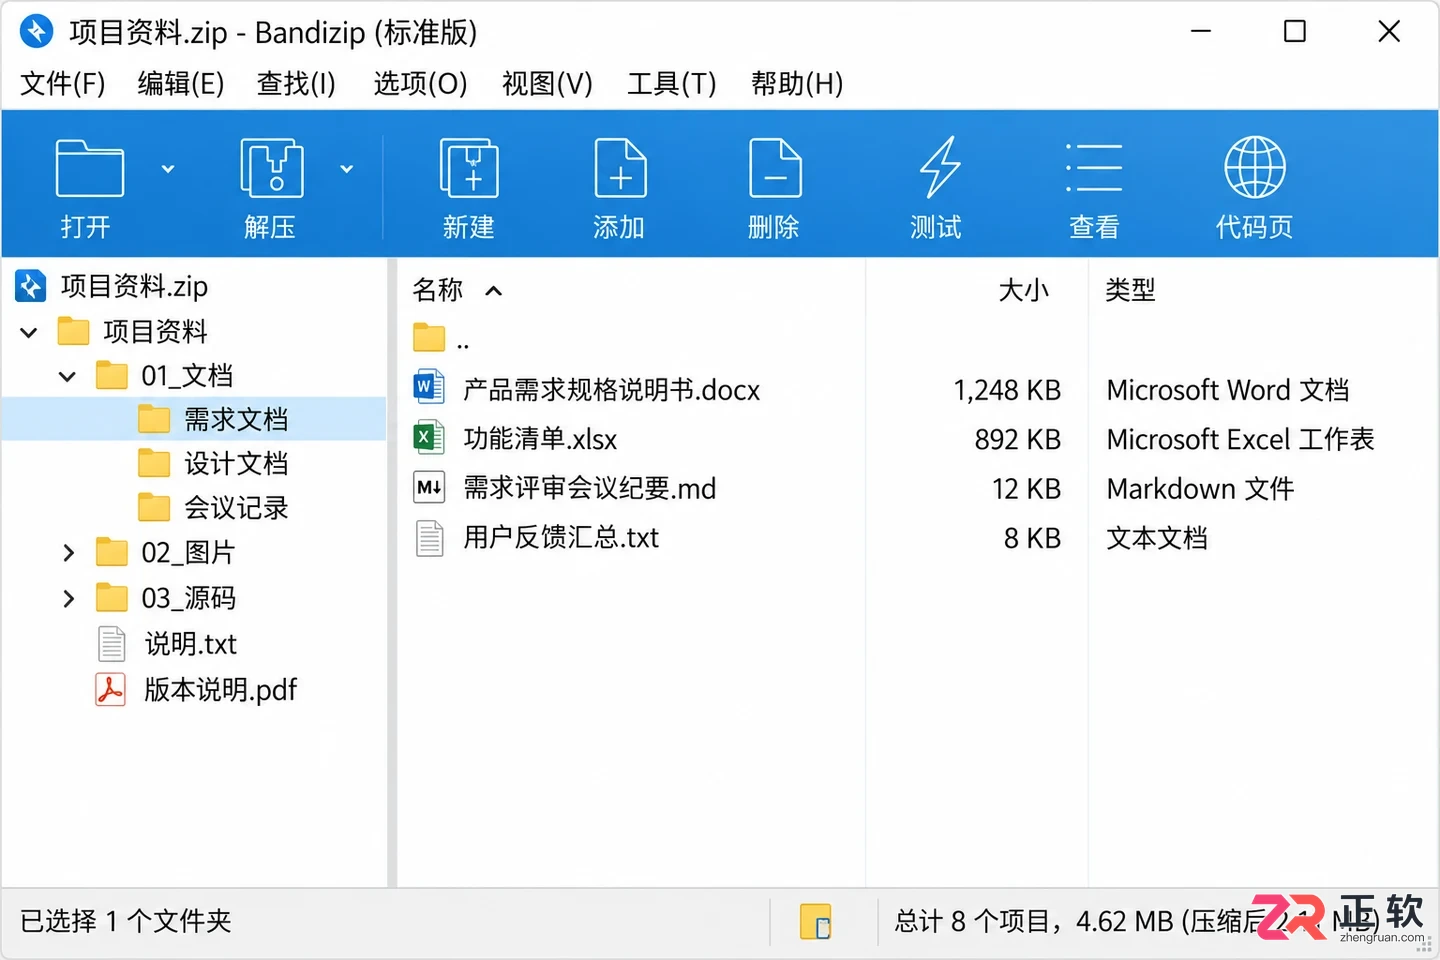
Task: Select the 功能清单.xlsx file name
Action: pyautogui.click(x=540, y=438)
